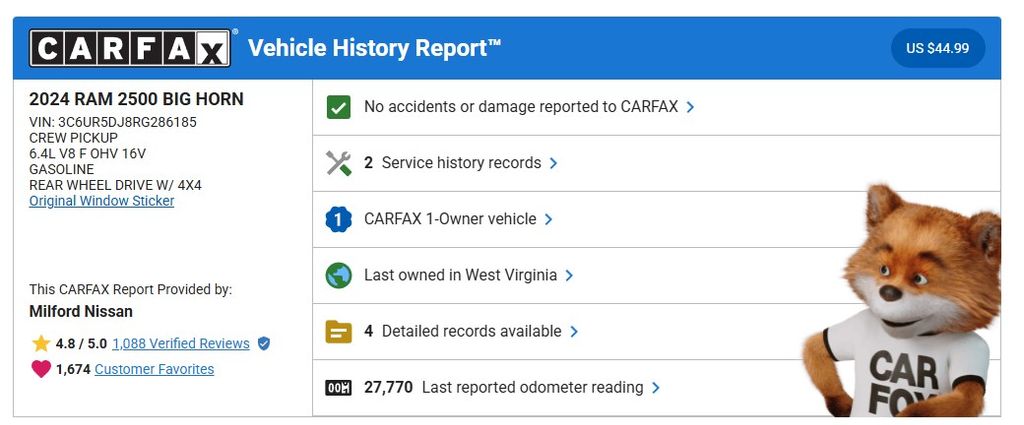Click the blue 1-Owner badge icon
Screen dimensions: 1024x425
(x=339, y=219)
